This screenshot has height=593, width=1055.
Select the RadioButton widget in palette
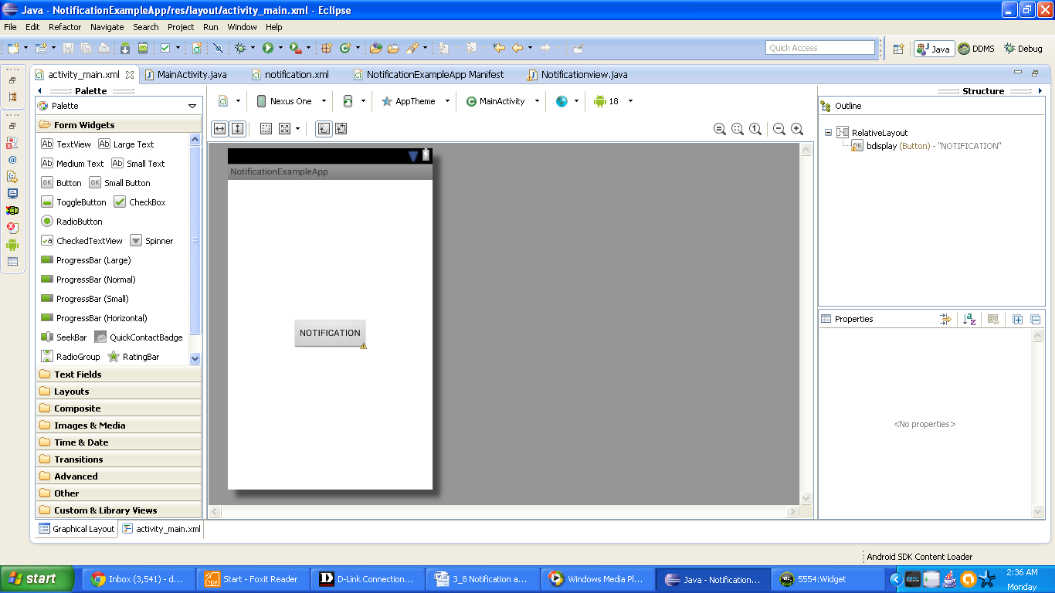pyautogui.click(x=72, y=221)
